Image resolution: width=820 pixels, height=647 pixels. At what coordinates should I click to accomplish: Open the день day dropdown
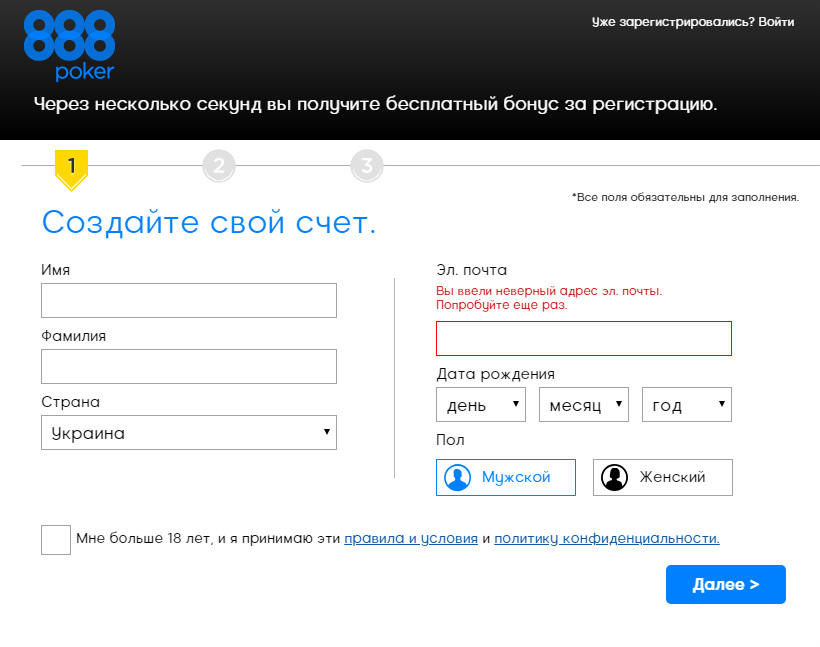[x=480, y=404]
